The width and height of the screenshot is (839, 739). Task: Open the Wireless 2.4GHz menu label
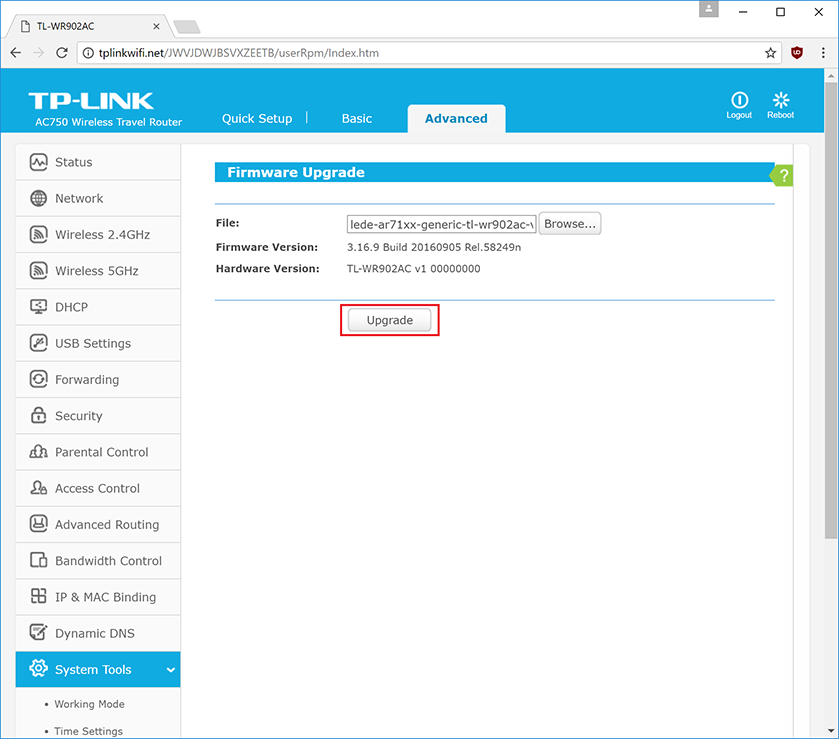tap(103, 234)
